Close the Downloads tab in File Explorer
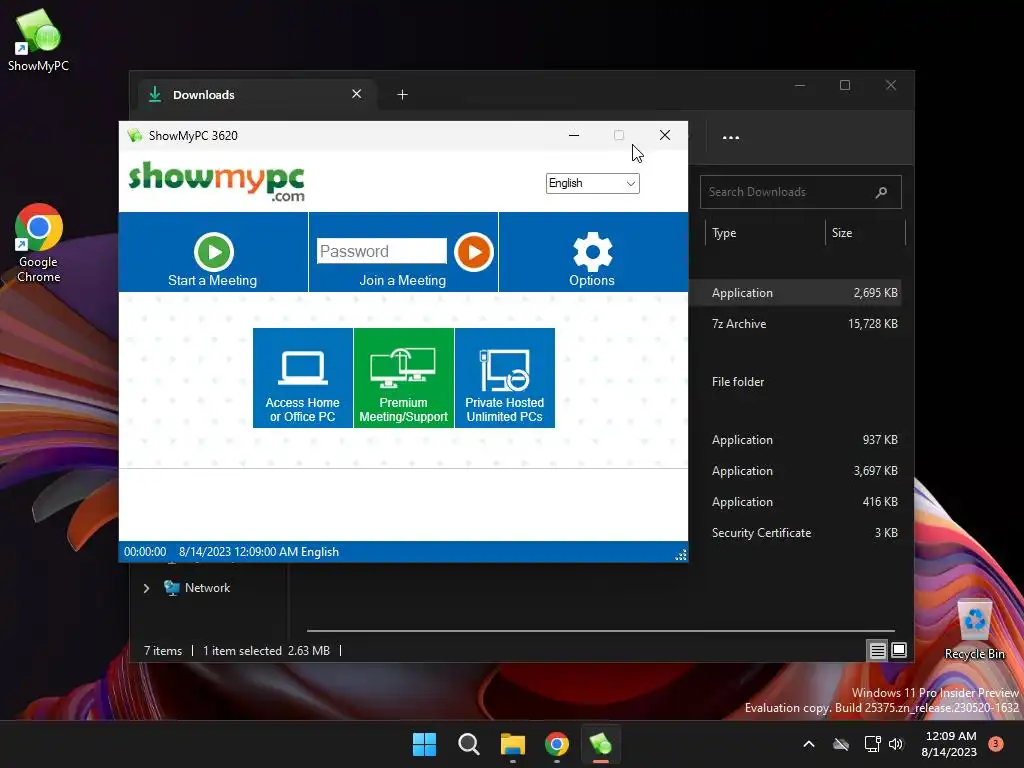 coord(357,94)
